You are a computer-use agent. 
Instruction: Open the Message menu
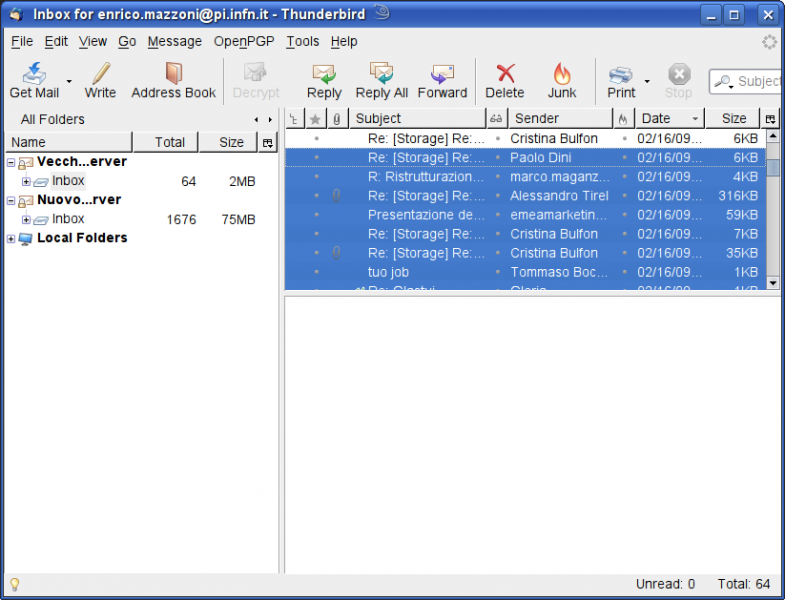pyautogui.click(x=175, y=41)
